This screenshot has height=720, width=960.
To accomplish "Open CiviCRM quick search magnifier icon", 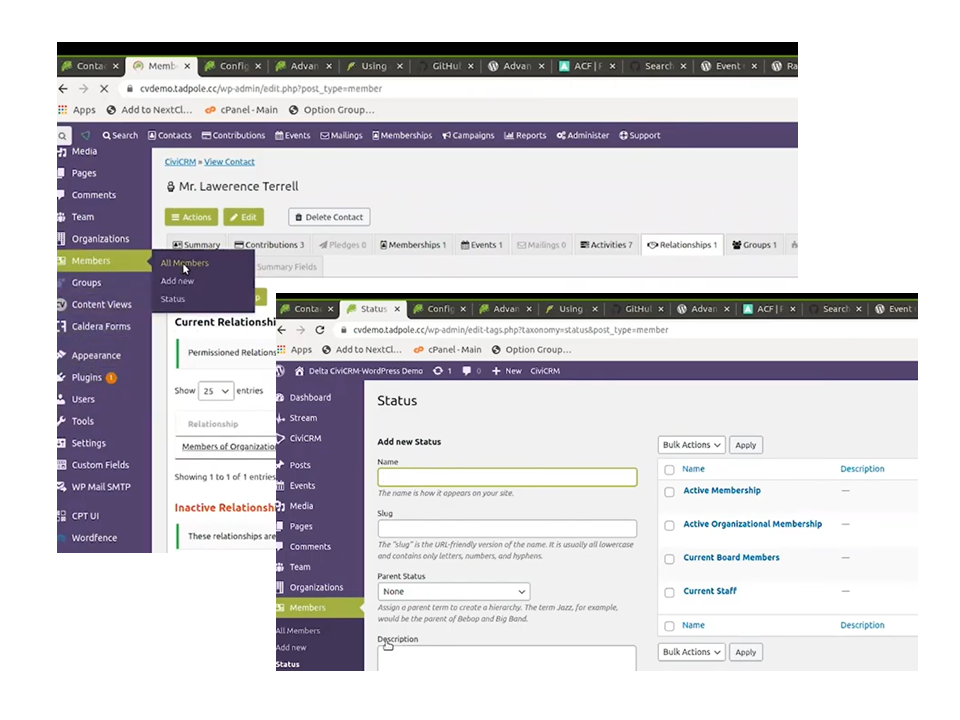I will pos(62,136).
